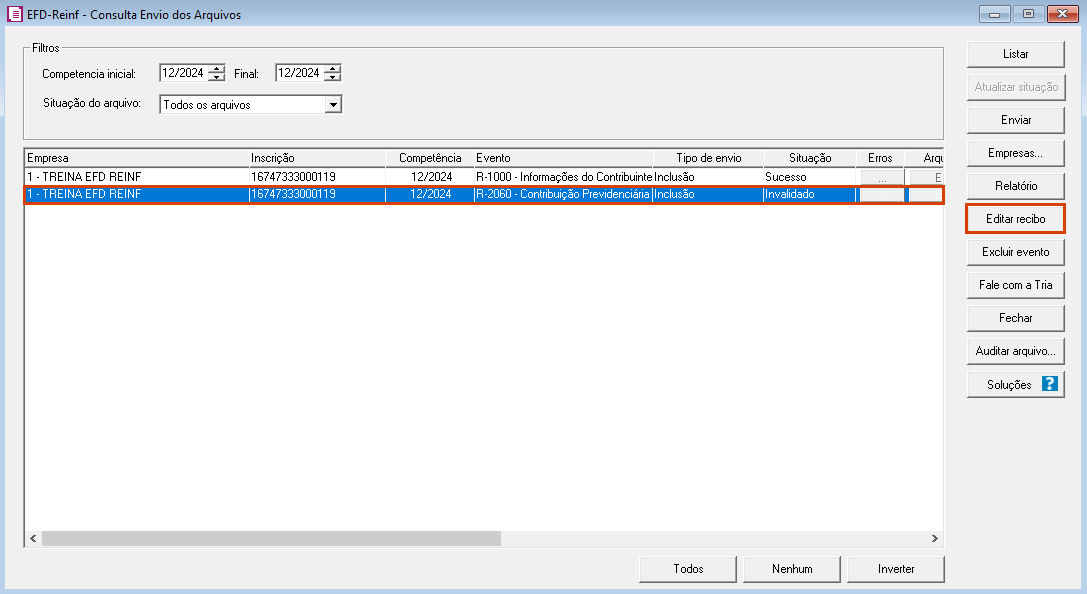Select the R-1000 Informações do Contribuinte row
The height and width of the screenshot is (594, 1087).
coord(484,177)
